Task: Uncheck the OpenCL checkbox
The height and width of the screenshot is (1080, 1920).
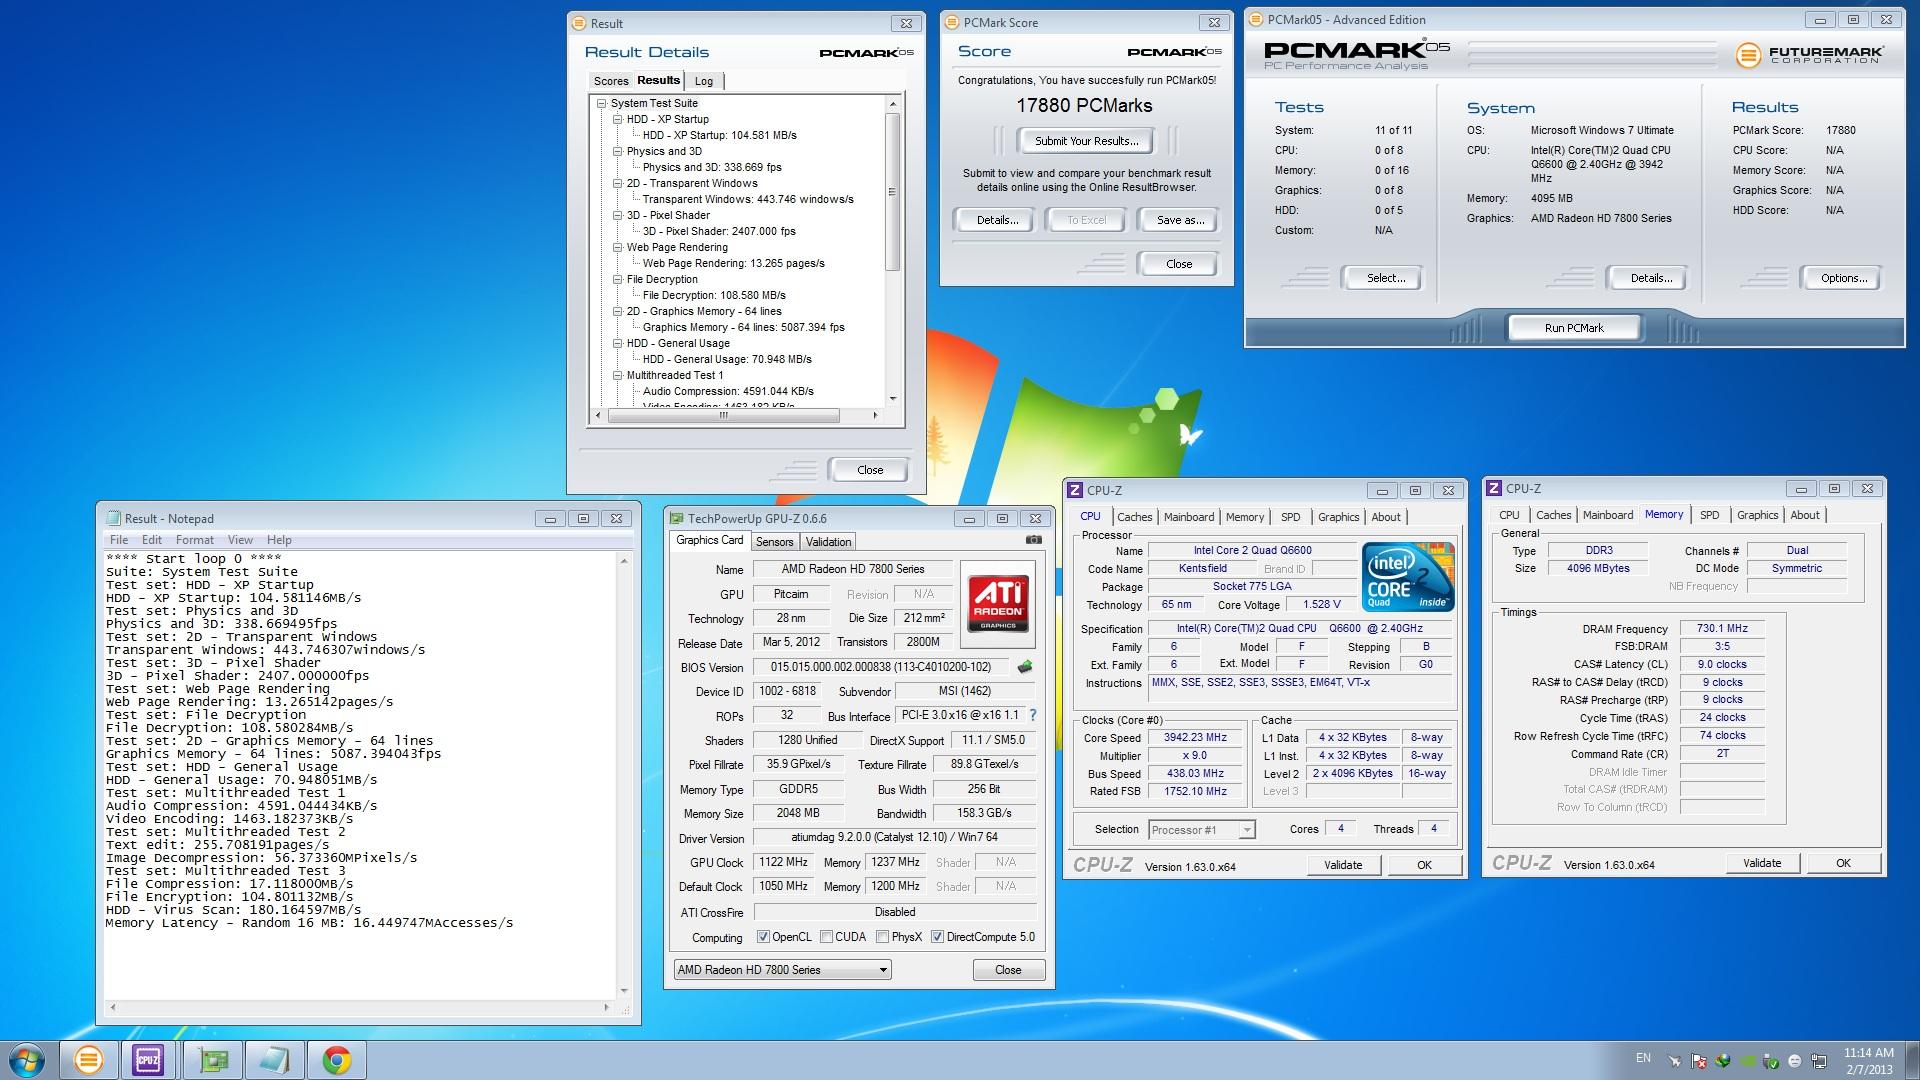Action: point(763,937)
